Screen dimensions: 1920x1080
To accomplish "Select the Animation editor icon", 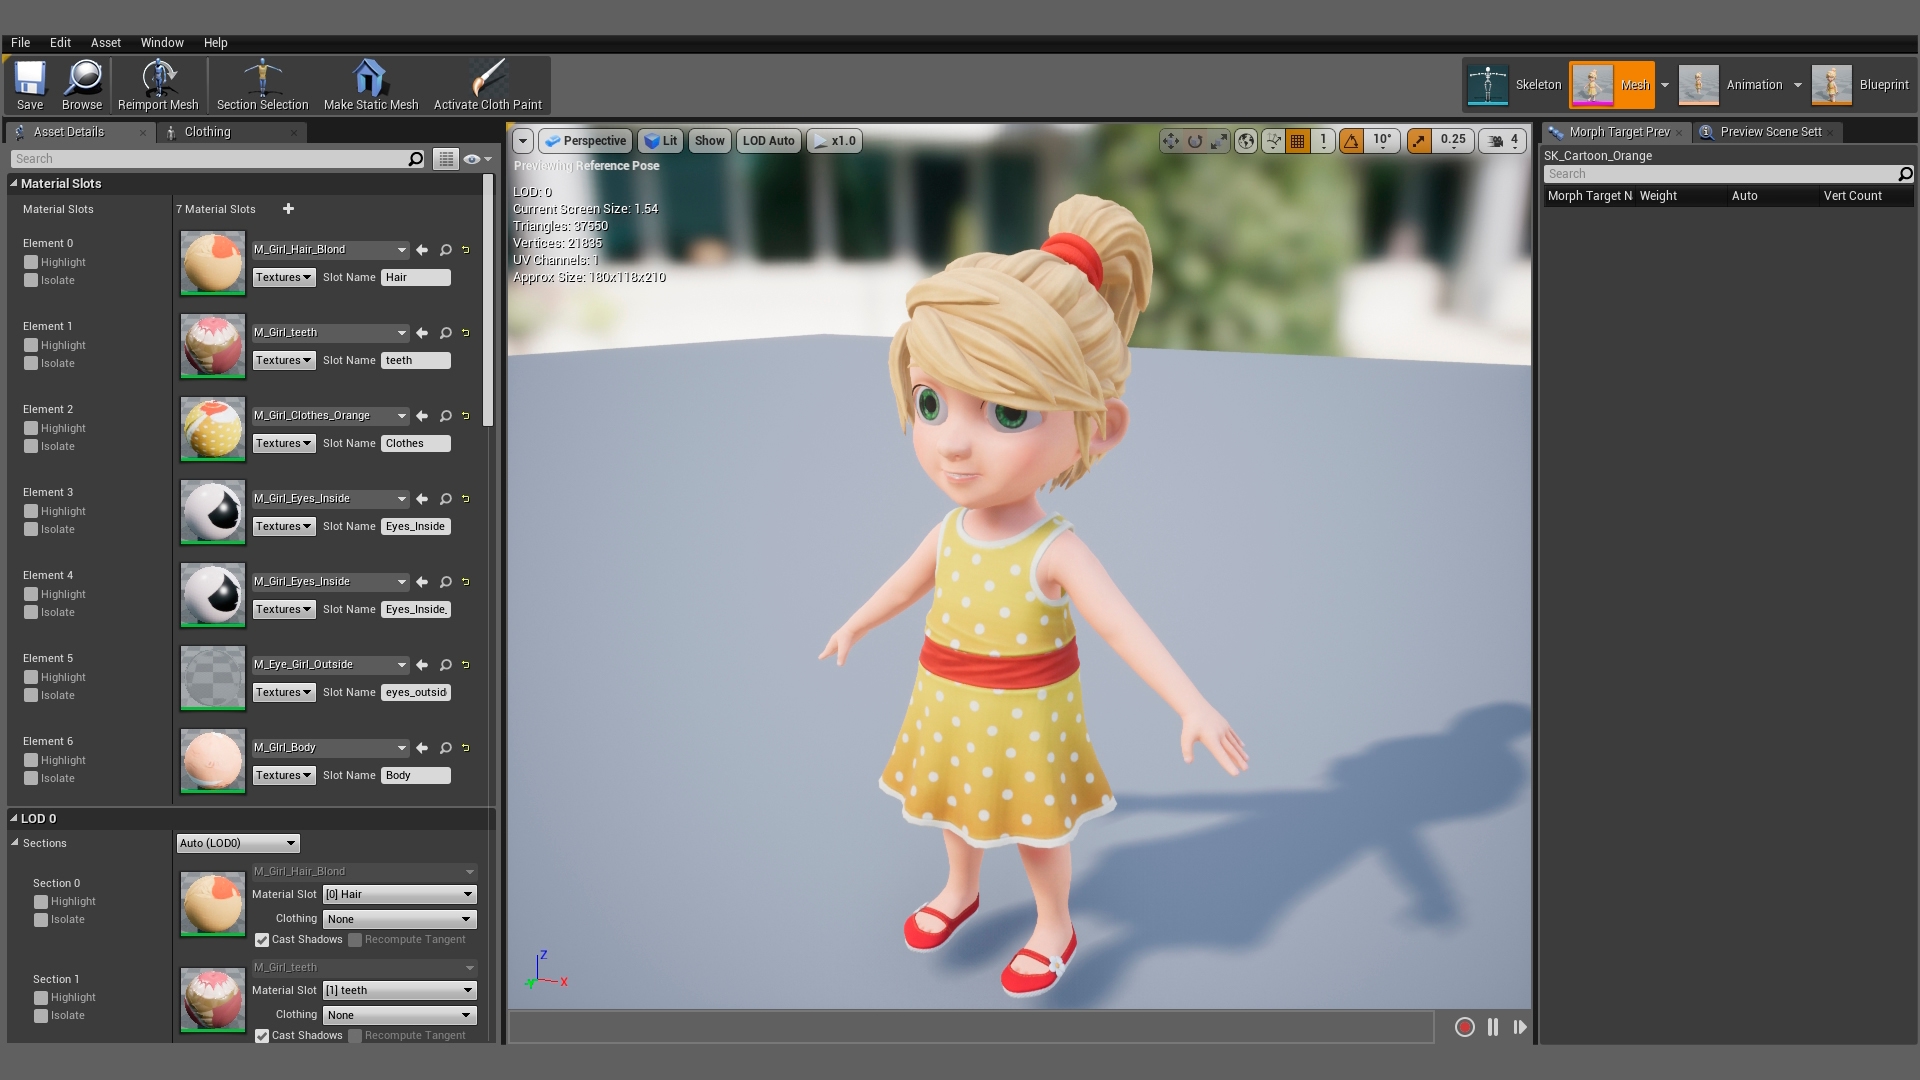I will pos(1700,85).
